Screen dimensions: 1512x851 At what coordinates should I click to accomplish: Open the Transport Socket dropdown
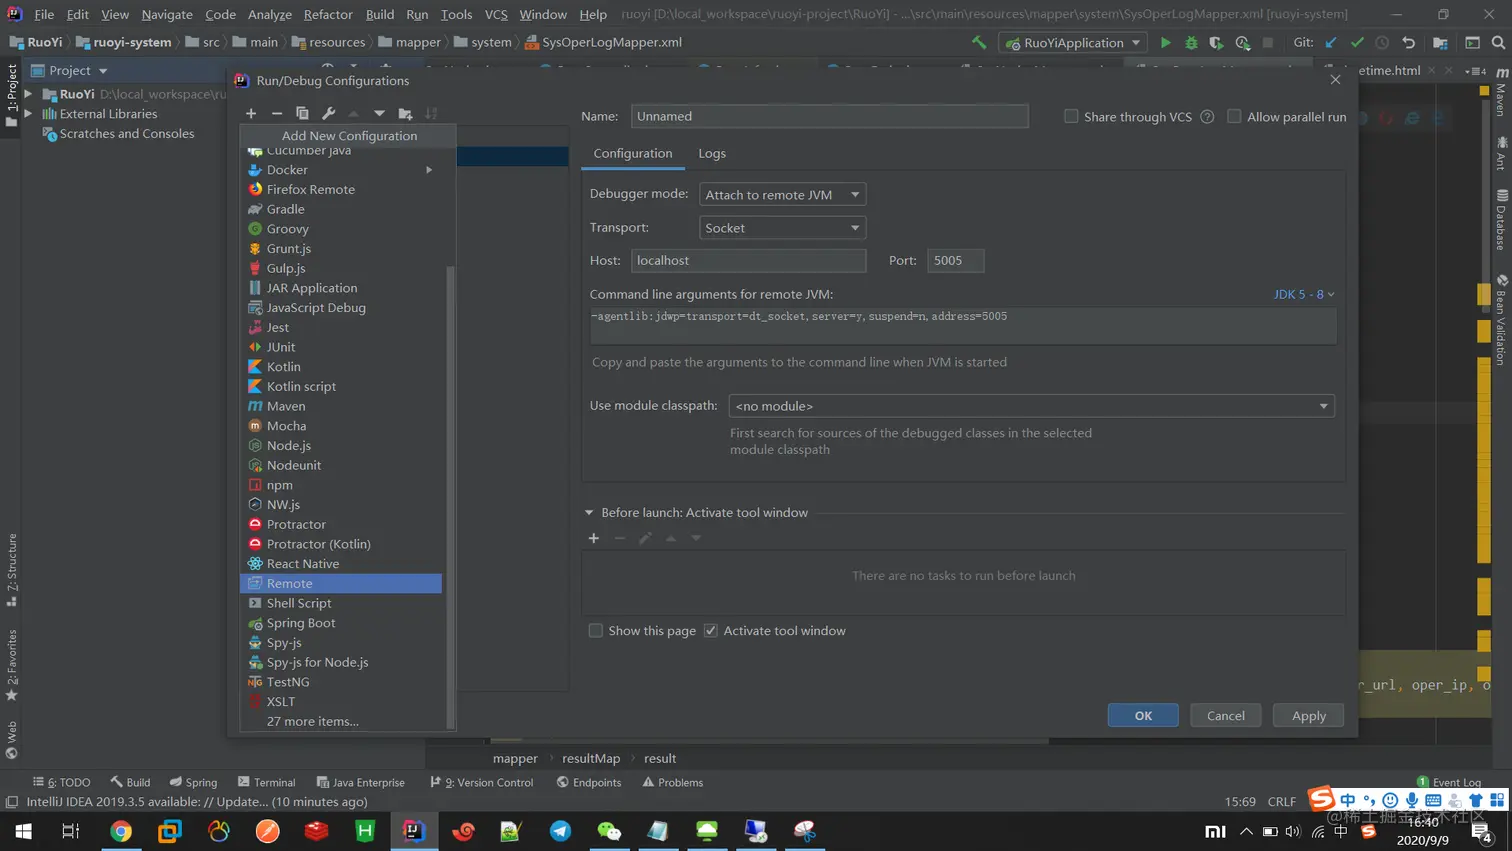click(x=782, y=228)
